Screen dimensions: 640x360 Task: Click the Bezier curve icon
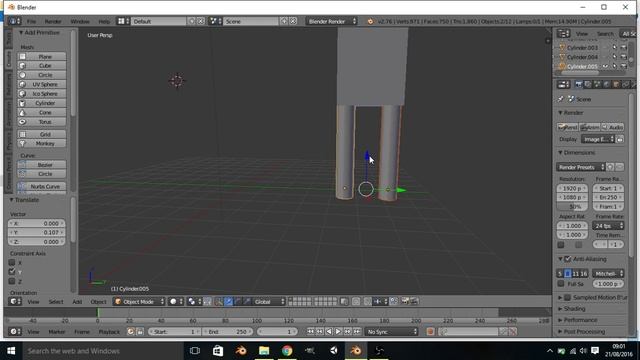[x=22, y=165]
